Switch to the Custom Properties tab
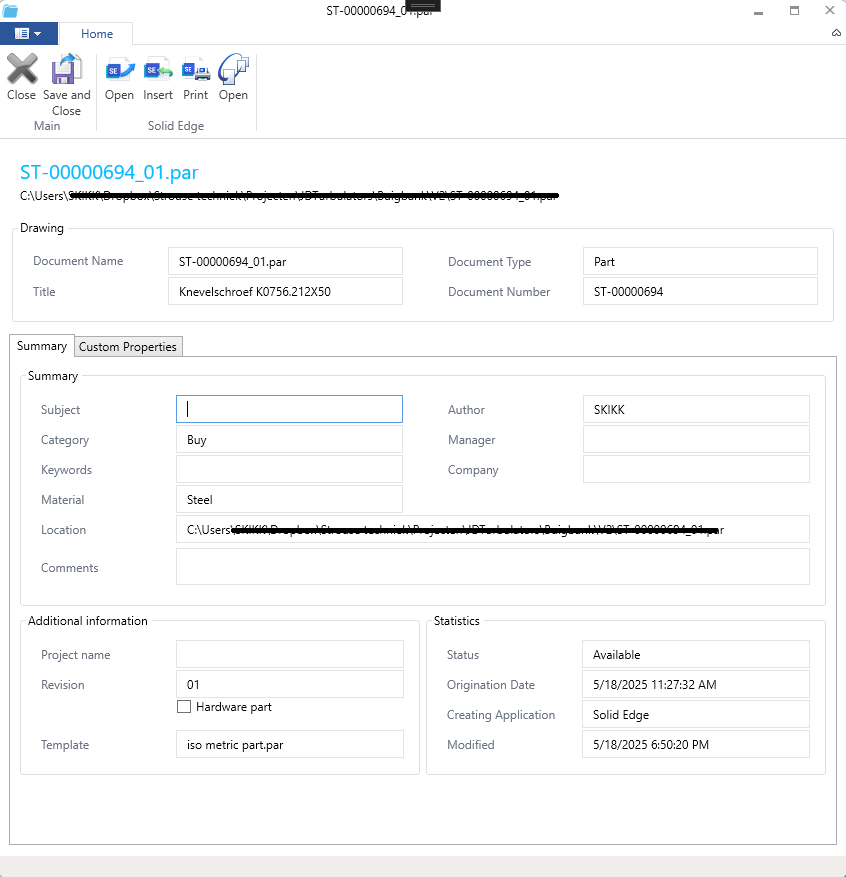The height and width of the screenshot is (877, 846). [128, 346]
